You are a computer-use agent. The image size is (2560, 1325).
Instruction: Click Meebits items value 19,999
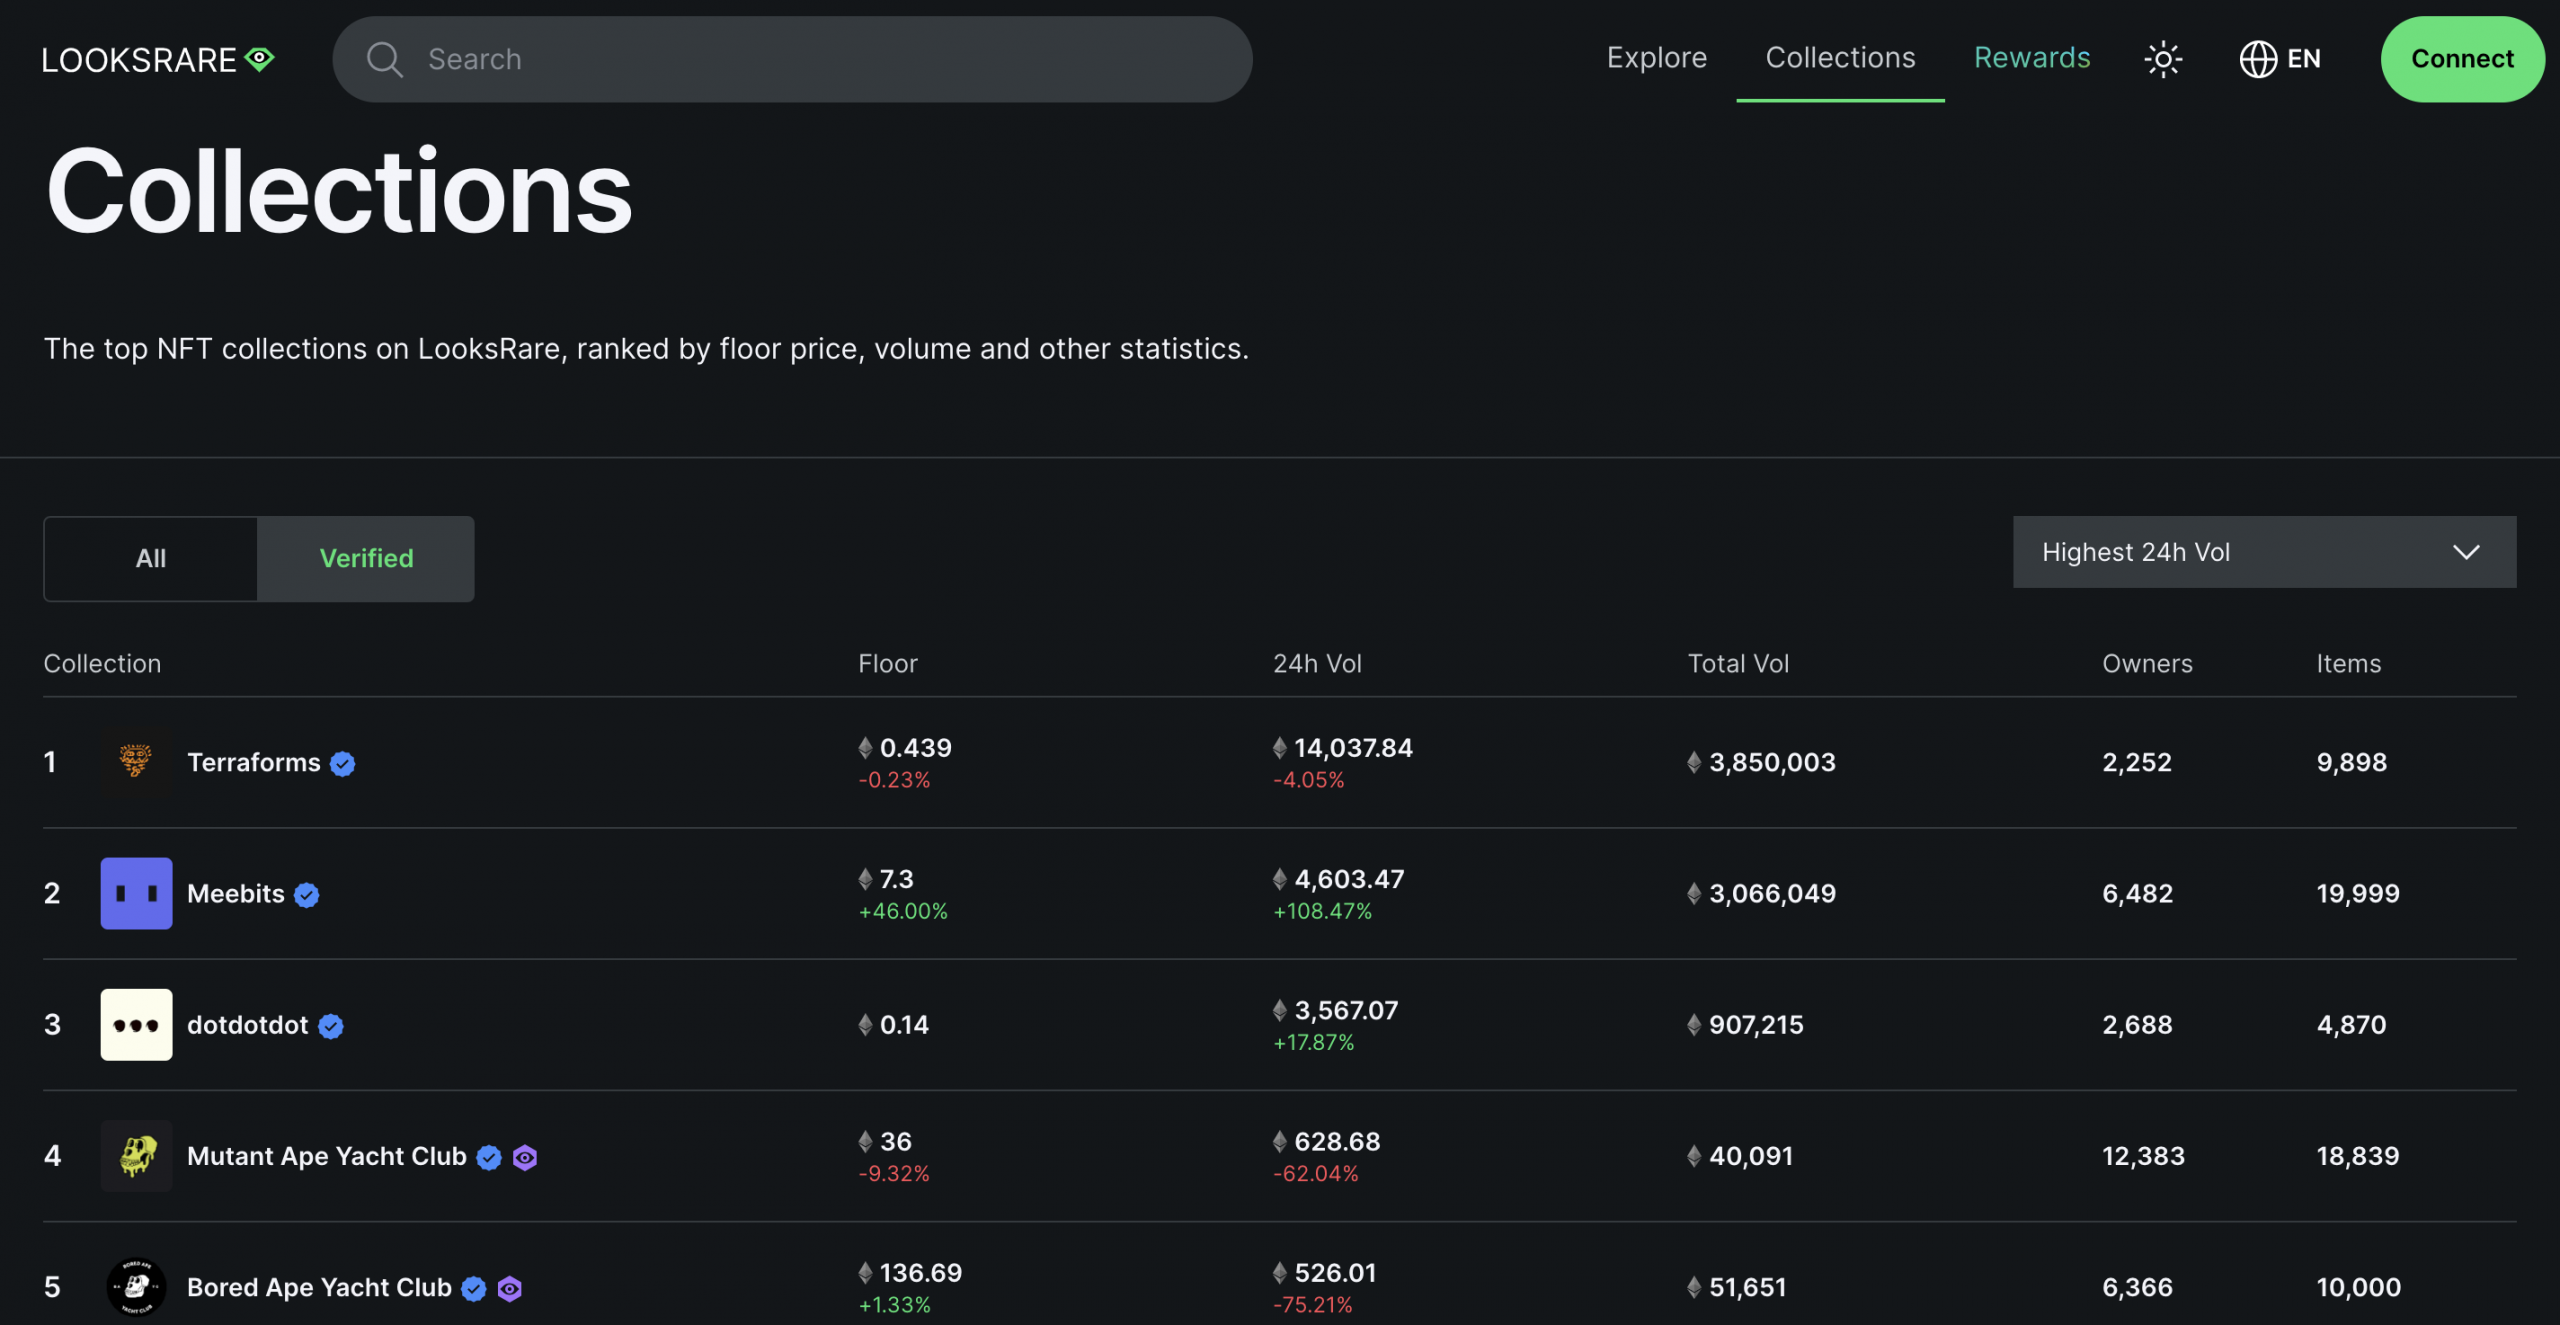coord(2358,893)
